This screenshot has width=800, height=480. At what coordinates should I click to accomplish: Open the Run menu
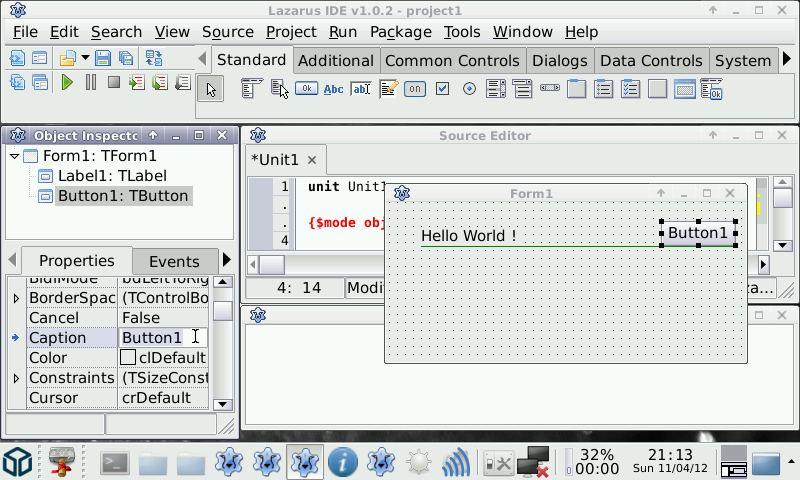[342, 32]
